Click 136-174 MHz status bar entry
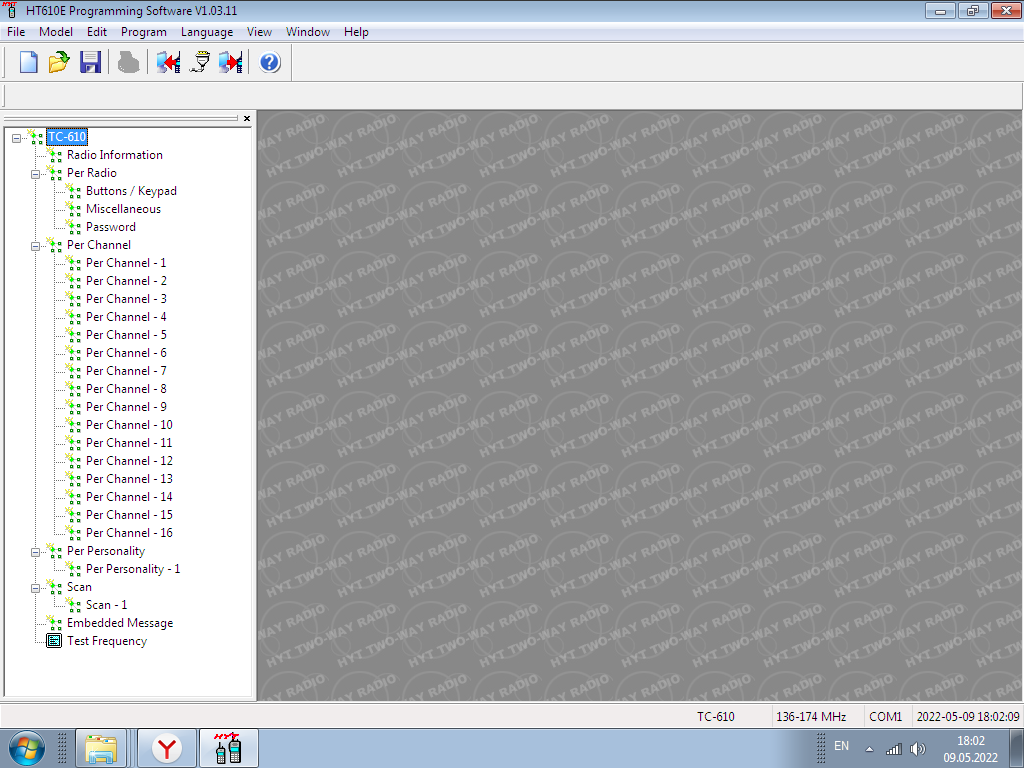 click(811, 716)
